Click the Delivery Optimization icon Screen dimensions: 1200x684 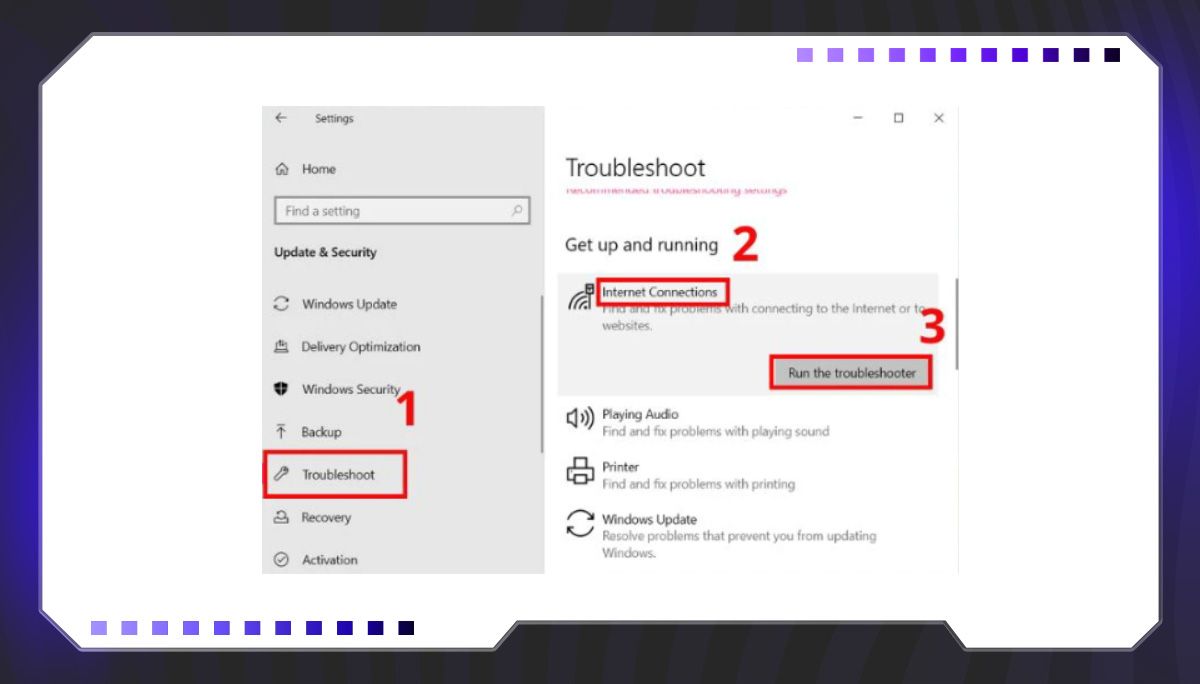pos(281,347)
